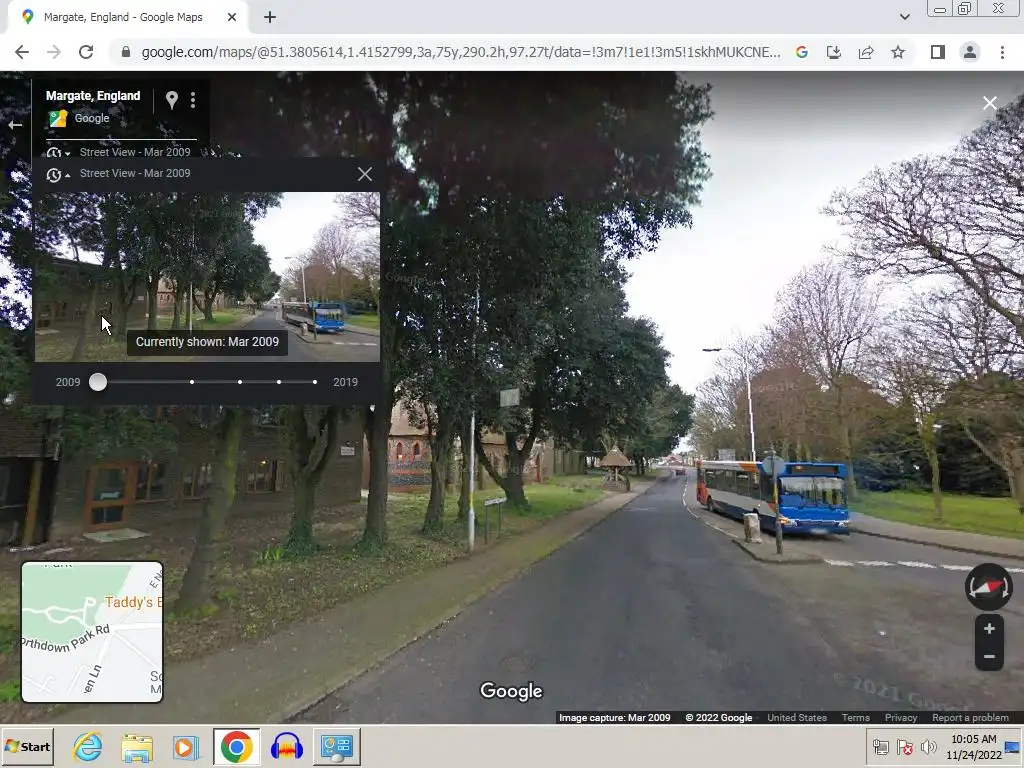Click the volume speaker tray icon
The height and width of the screenshot is (768, 1024).
[x=928, y=747]
